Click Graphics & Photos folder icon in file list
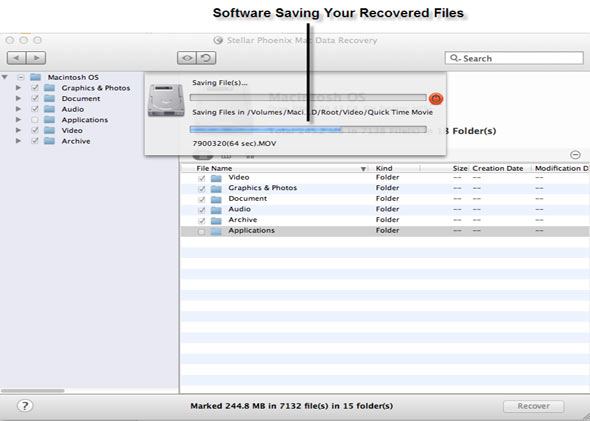Viewport: 590px width, 421px height. pos(216,188)
